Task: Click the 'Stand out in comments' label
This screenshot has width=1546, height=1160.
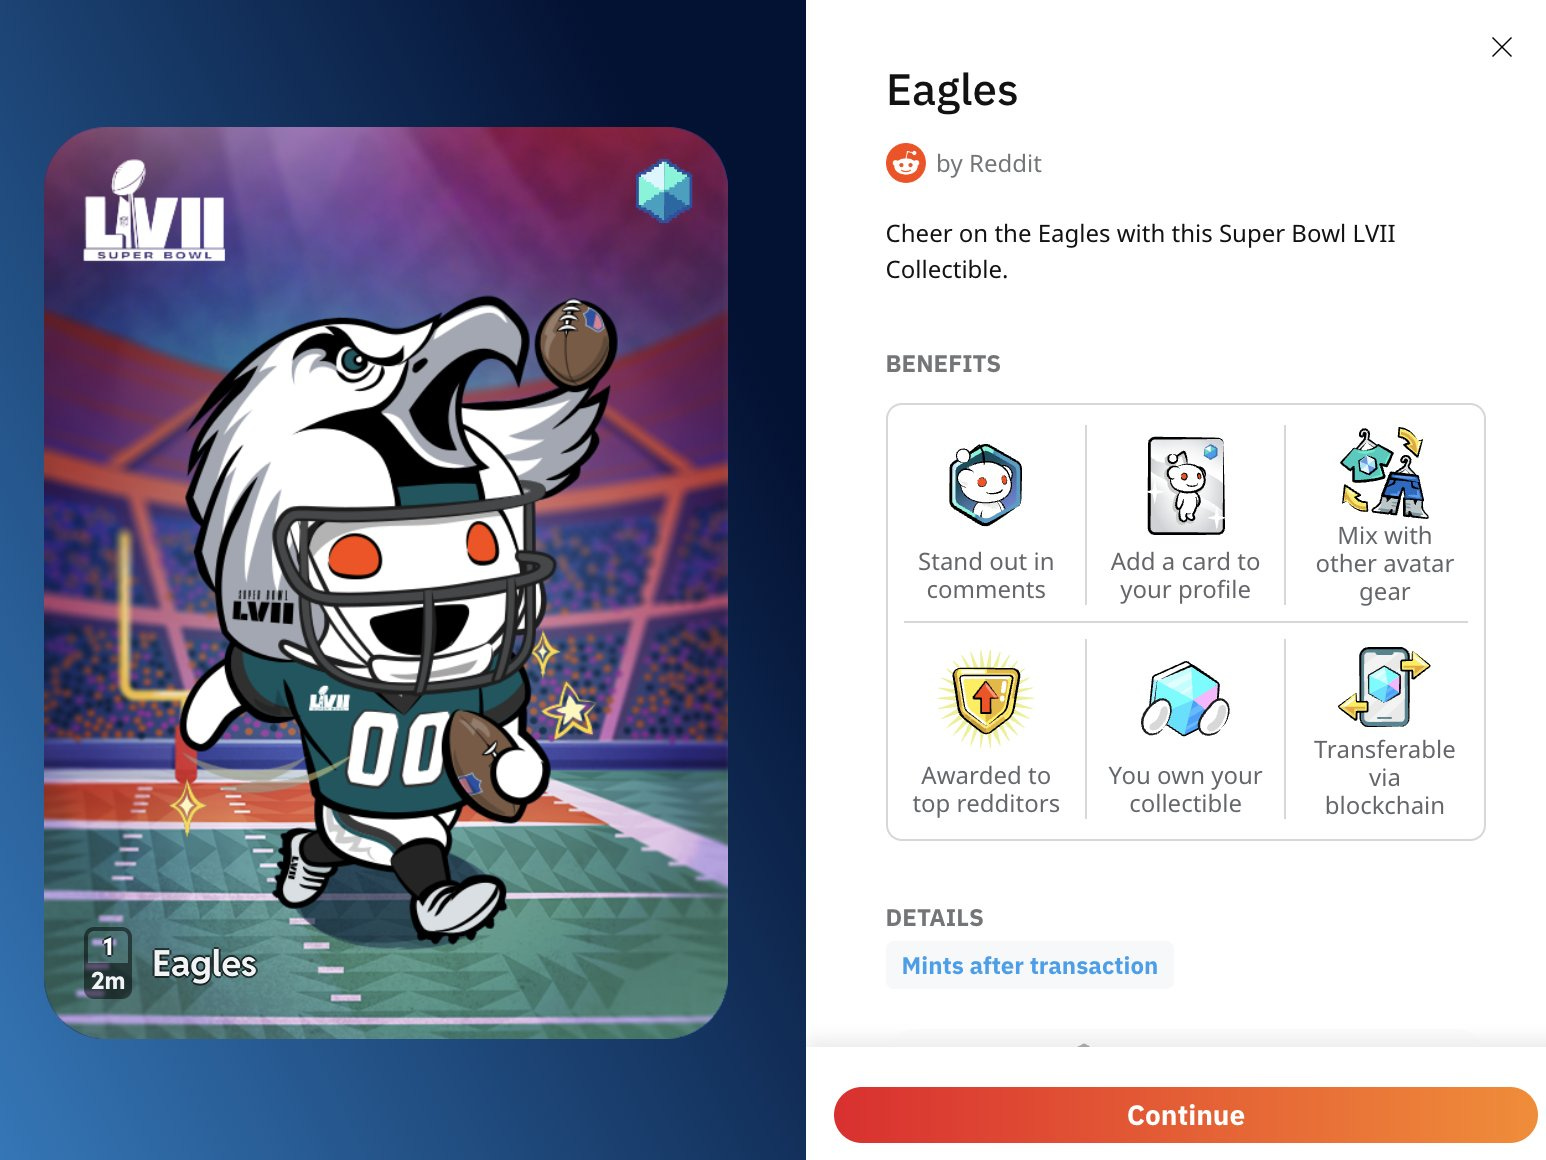Action: [x=986, y=576]
